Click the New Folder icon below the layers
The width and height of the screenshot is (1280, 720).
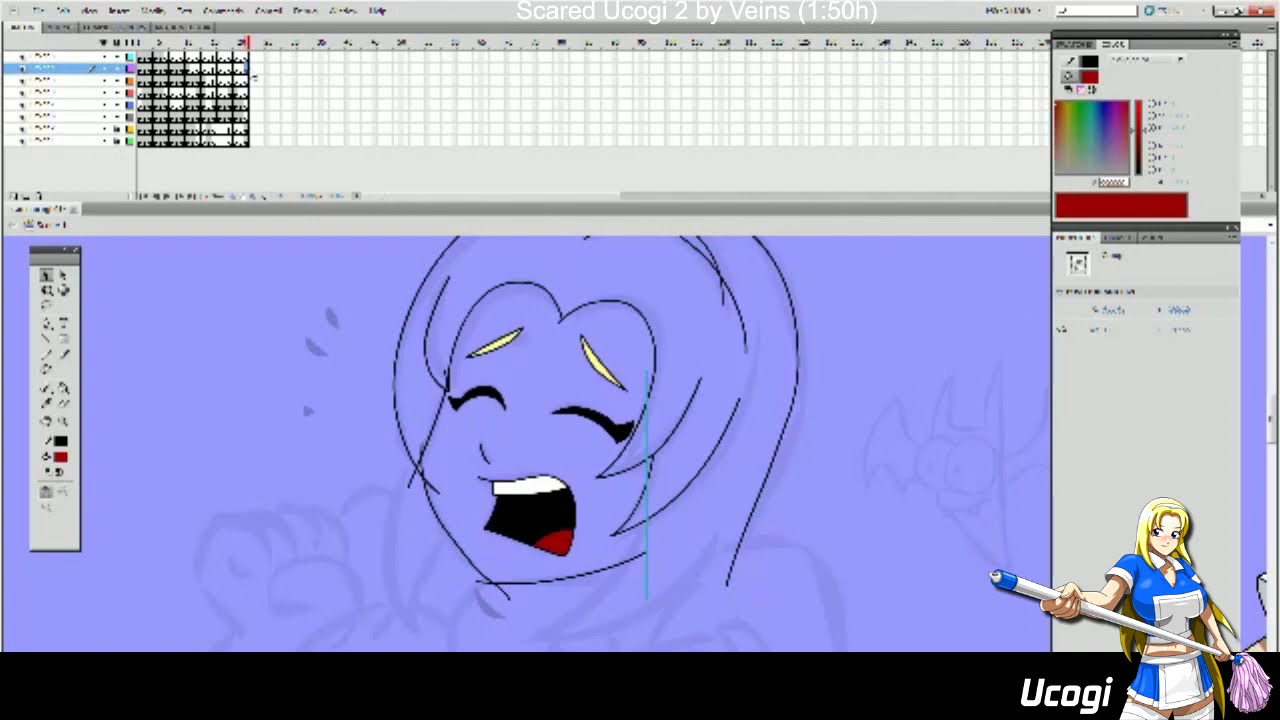(25, 196)
